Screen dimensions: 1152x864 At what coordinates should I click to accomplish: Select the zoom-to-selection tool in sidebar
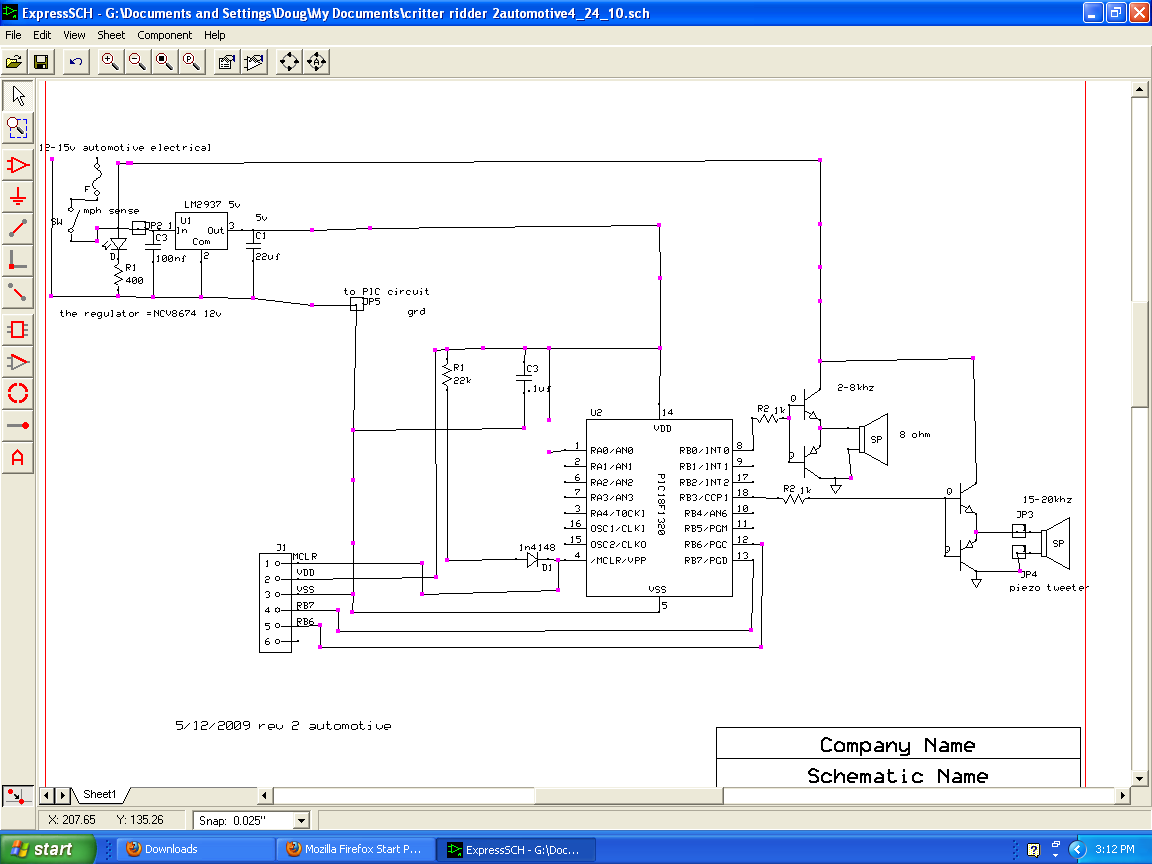[x=18, y=128]
